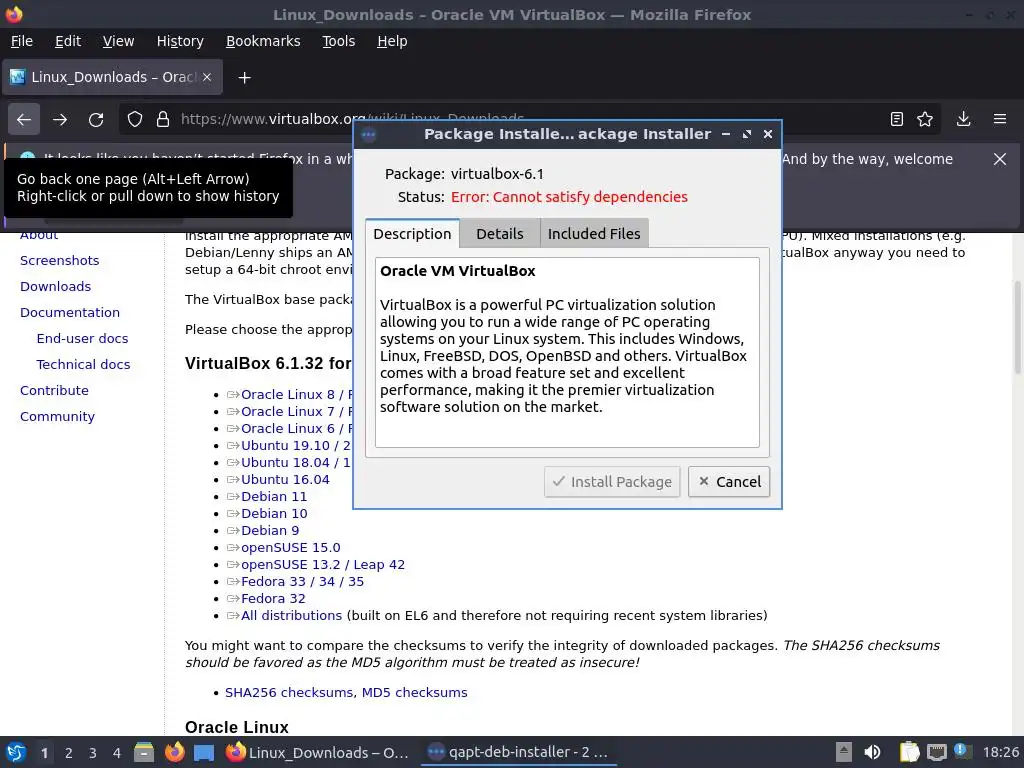Open End-user docs link
Image resolution: width=1024 pixels, height=768 pixels.
click(82, 338)
